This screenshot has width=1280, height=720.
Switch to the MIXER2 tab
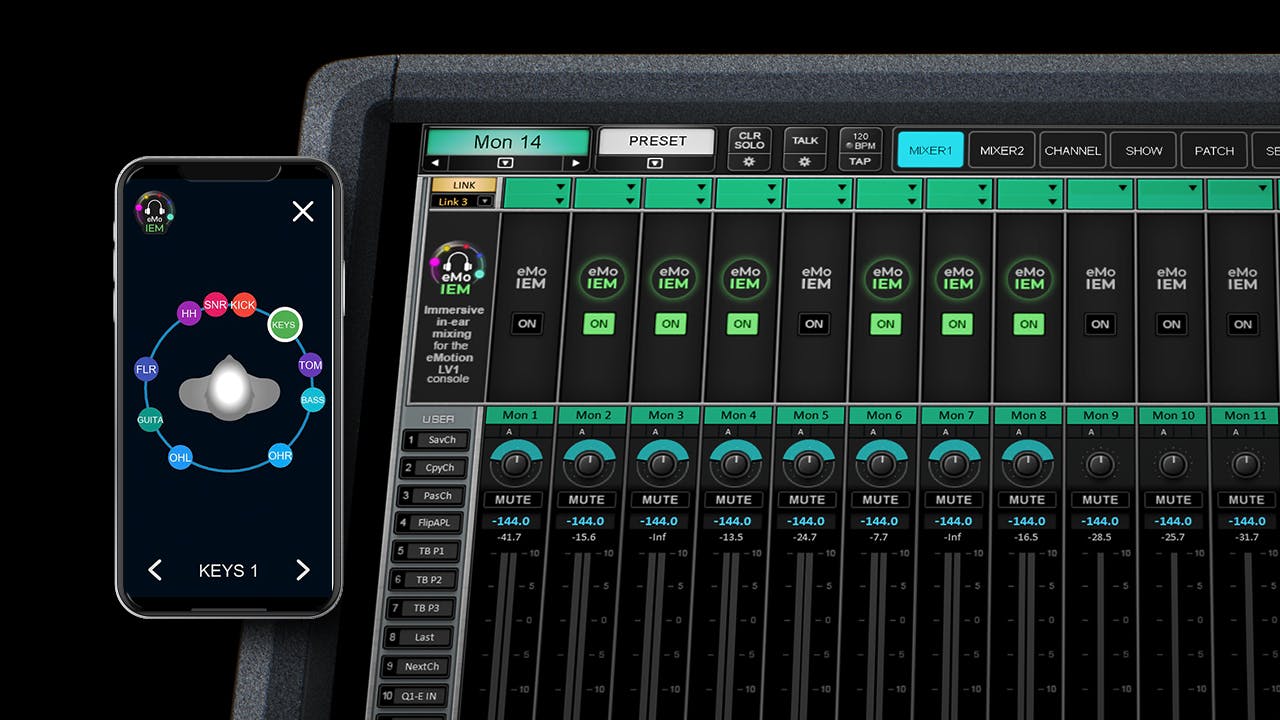click(1001, 150)
